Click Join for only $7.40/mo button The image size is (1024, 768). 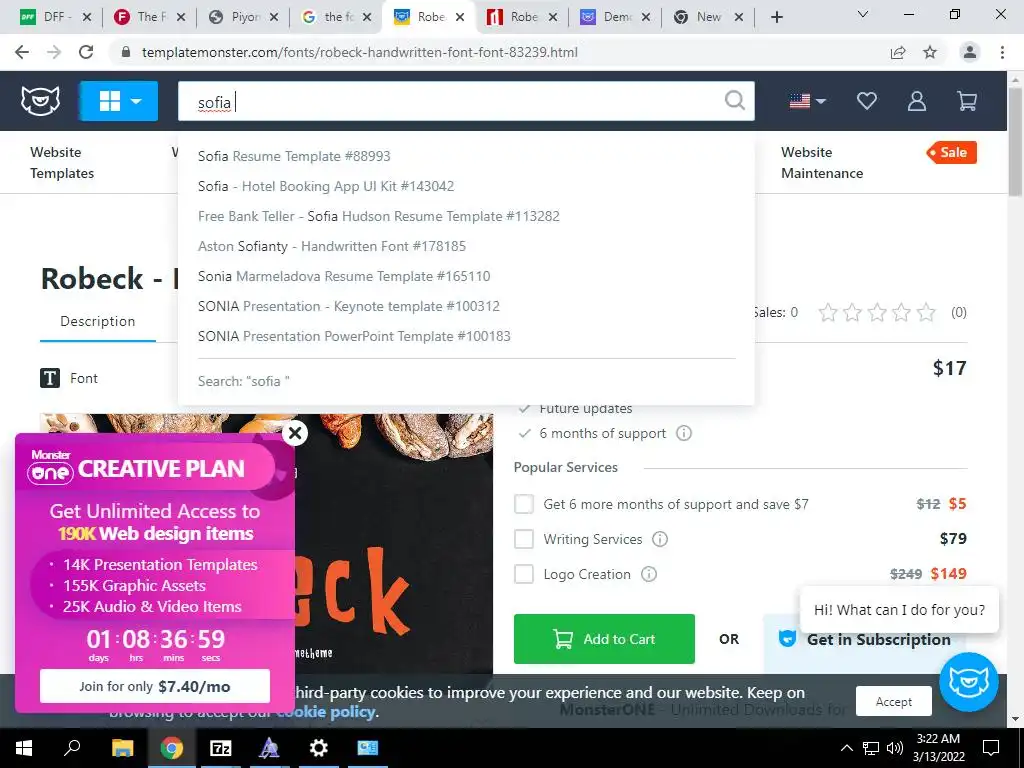tap(155, 686)
